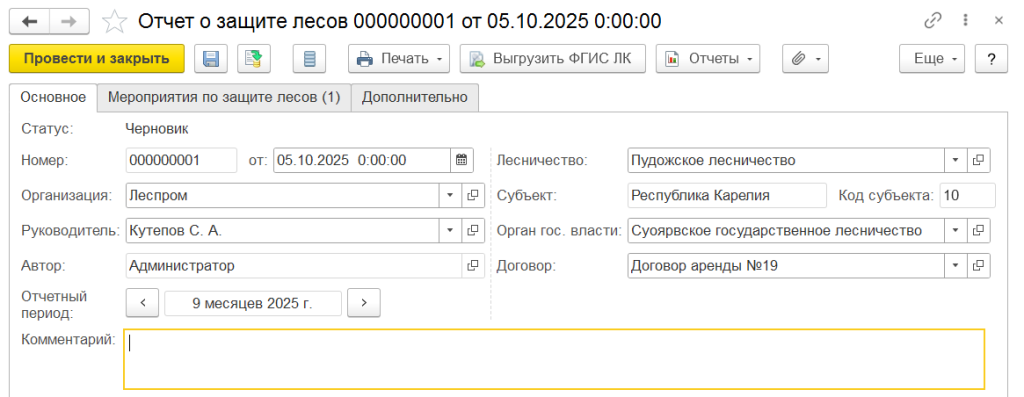Screen dimensions: 1024x397
Task: Open the Организация record
Action: [473, 195]
